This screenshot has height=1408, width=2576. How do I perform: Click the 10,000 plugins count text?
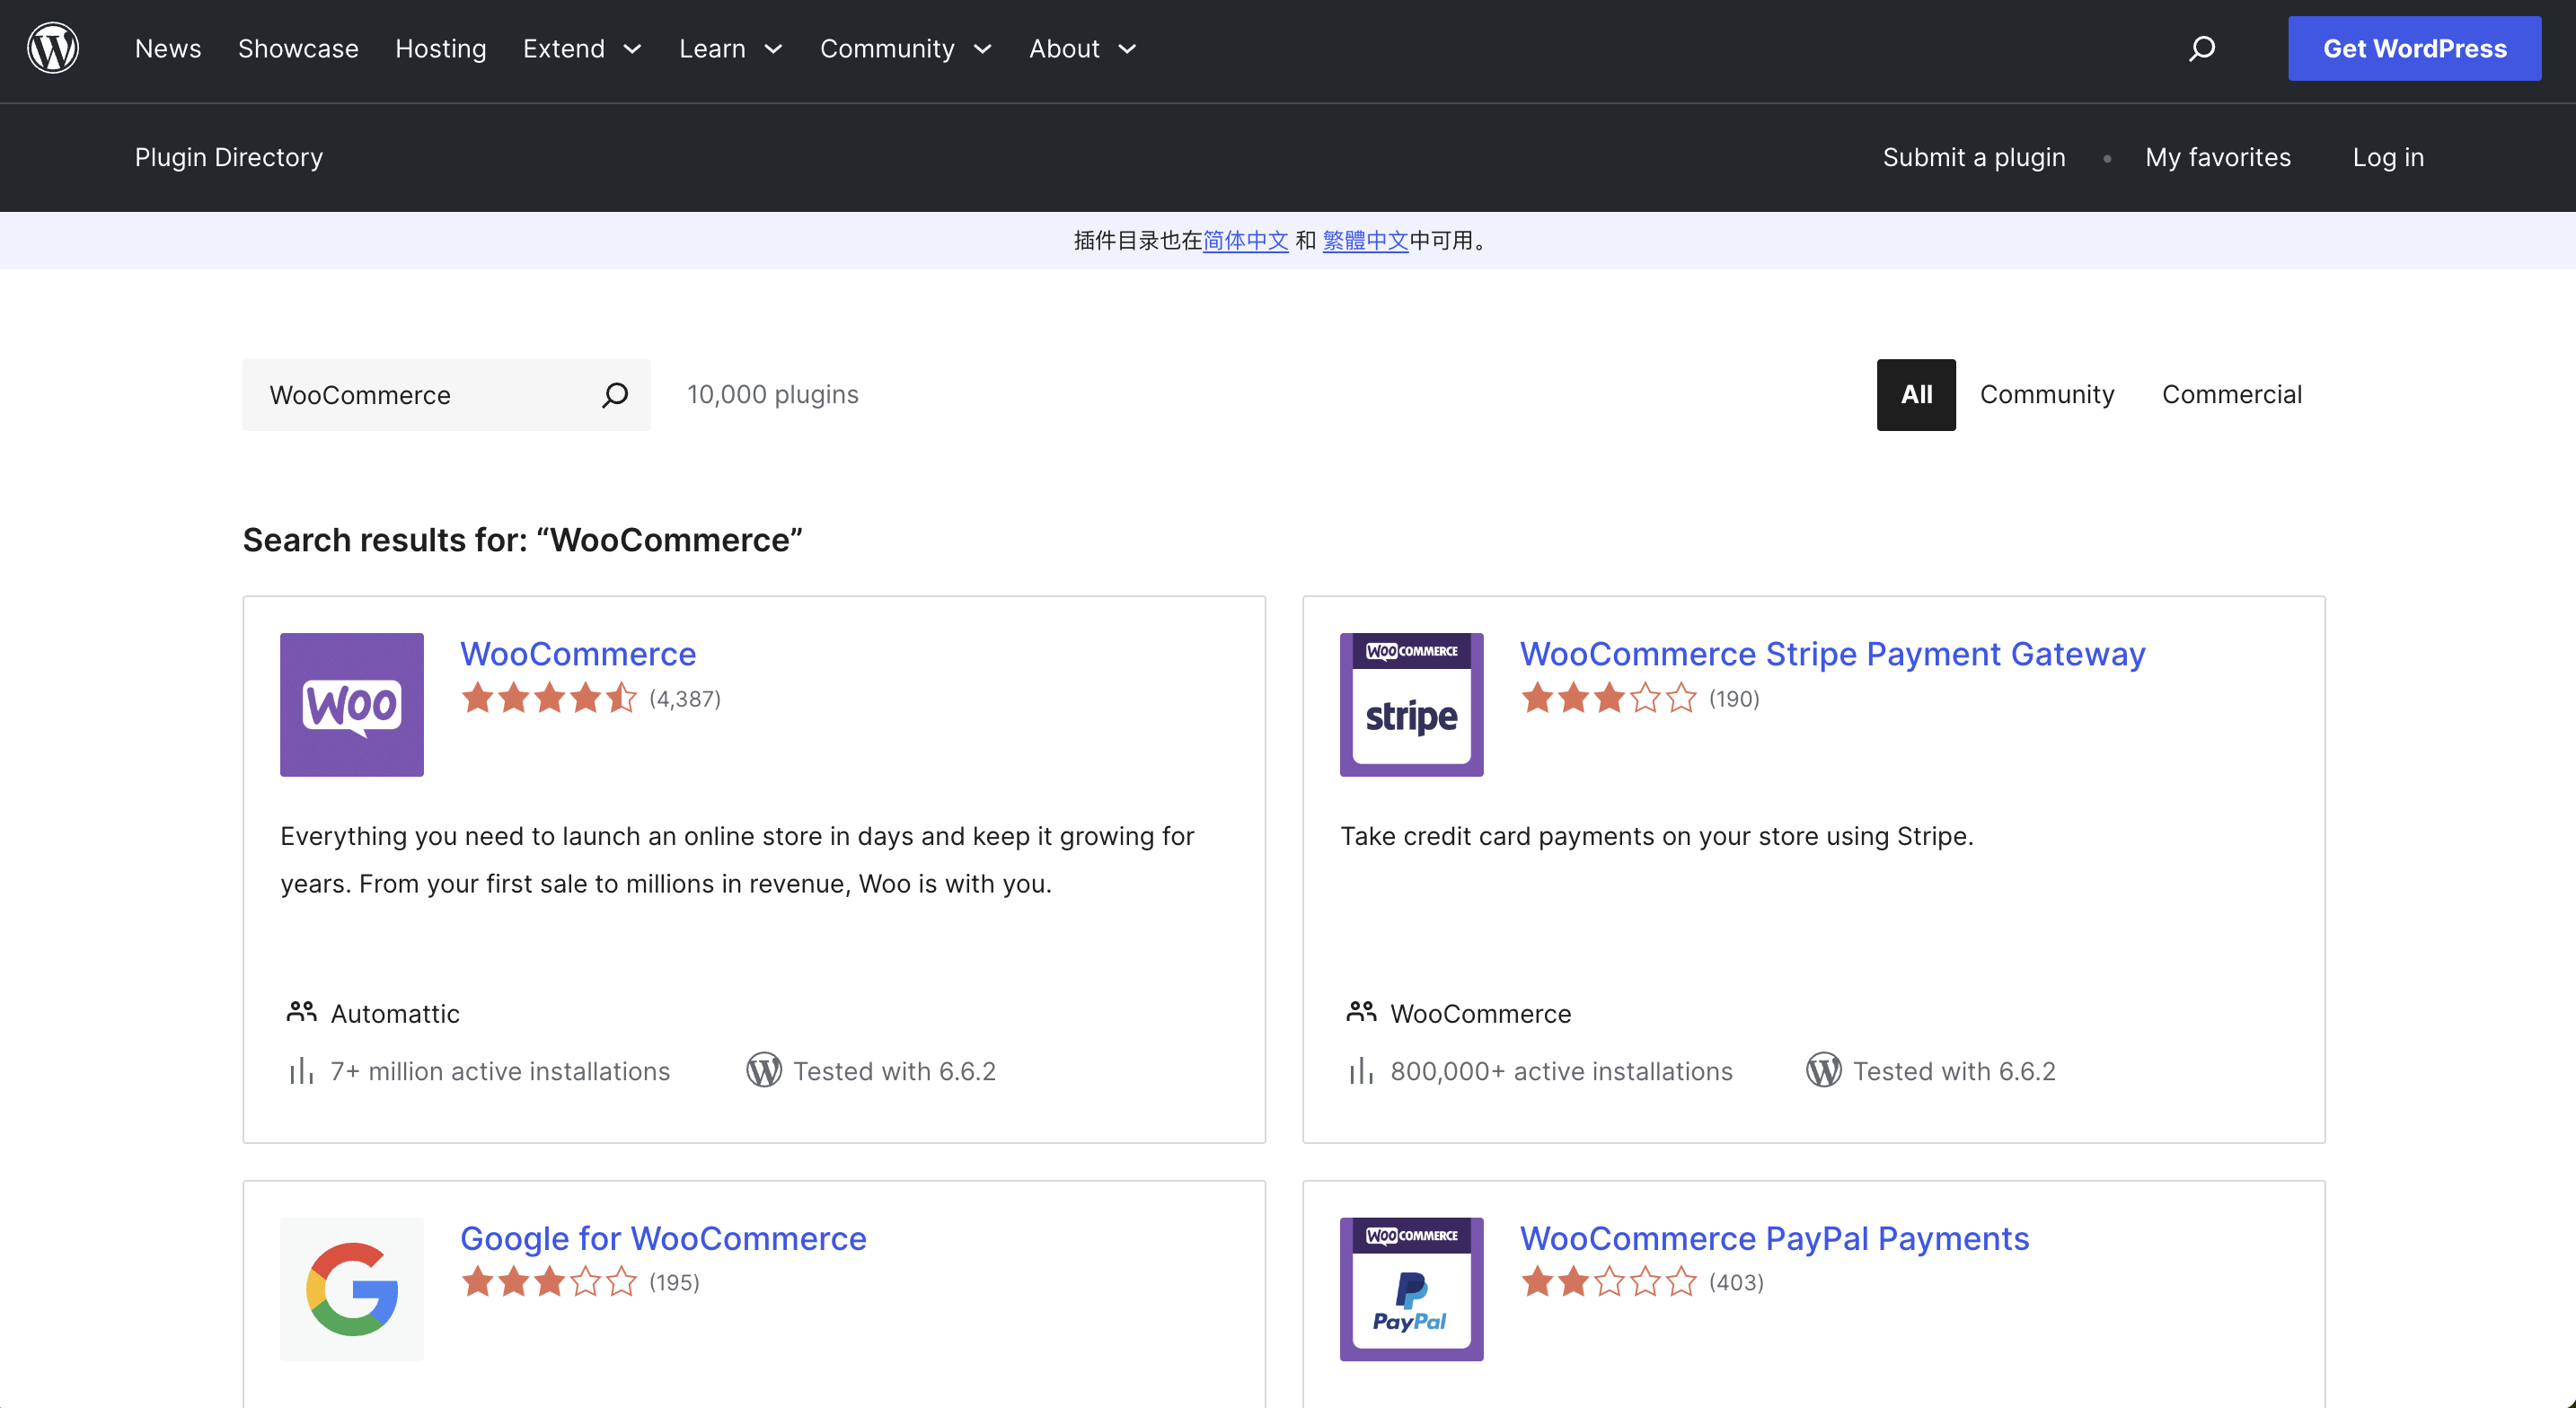tap(772, 395)
